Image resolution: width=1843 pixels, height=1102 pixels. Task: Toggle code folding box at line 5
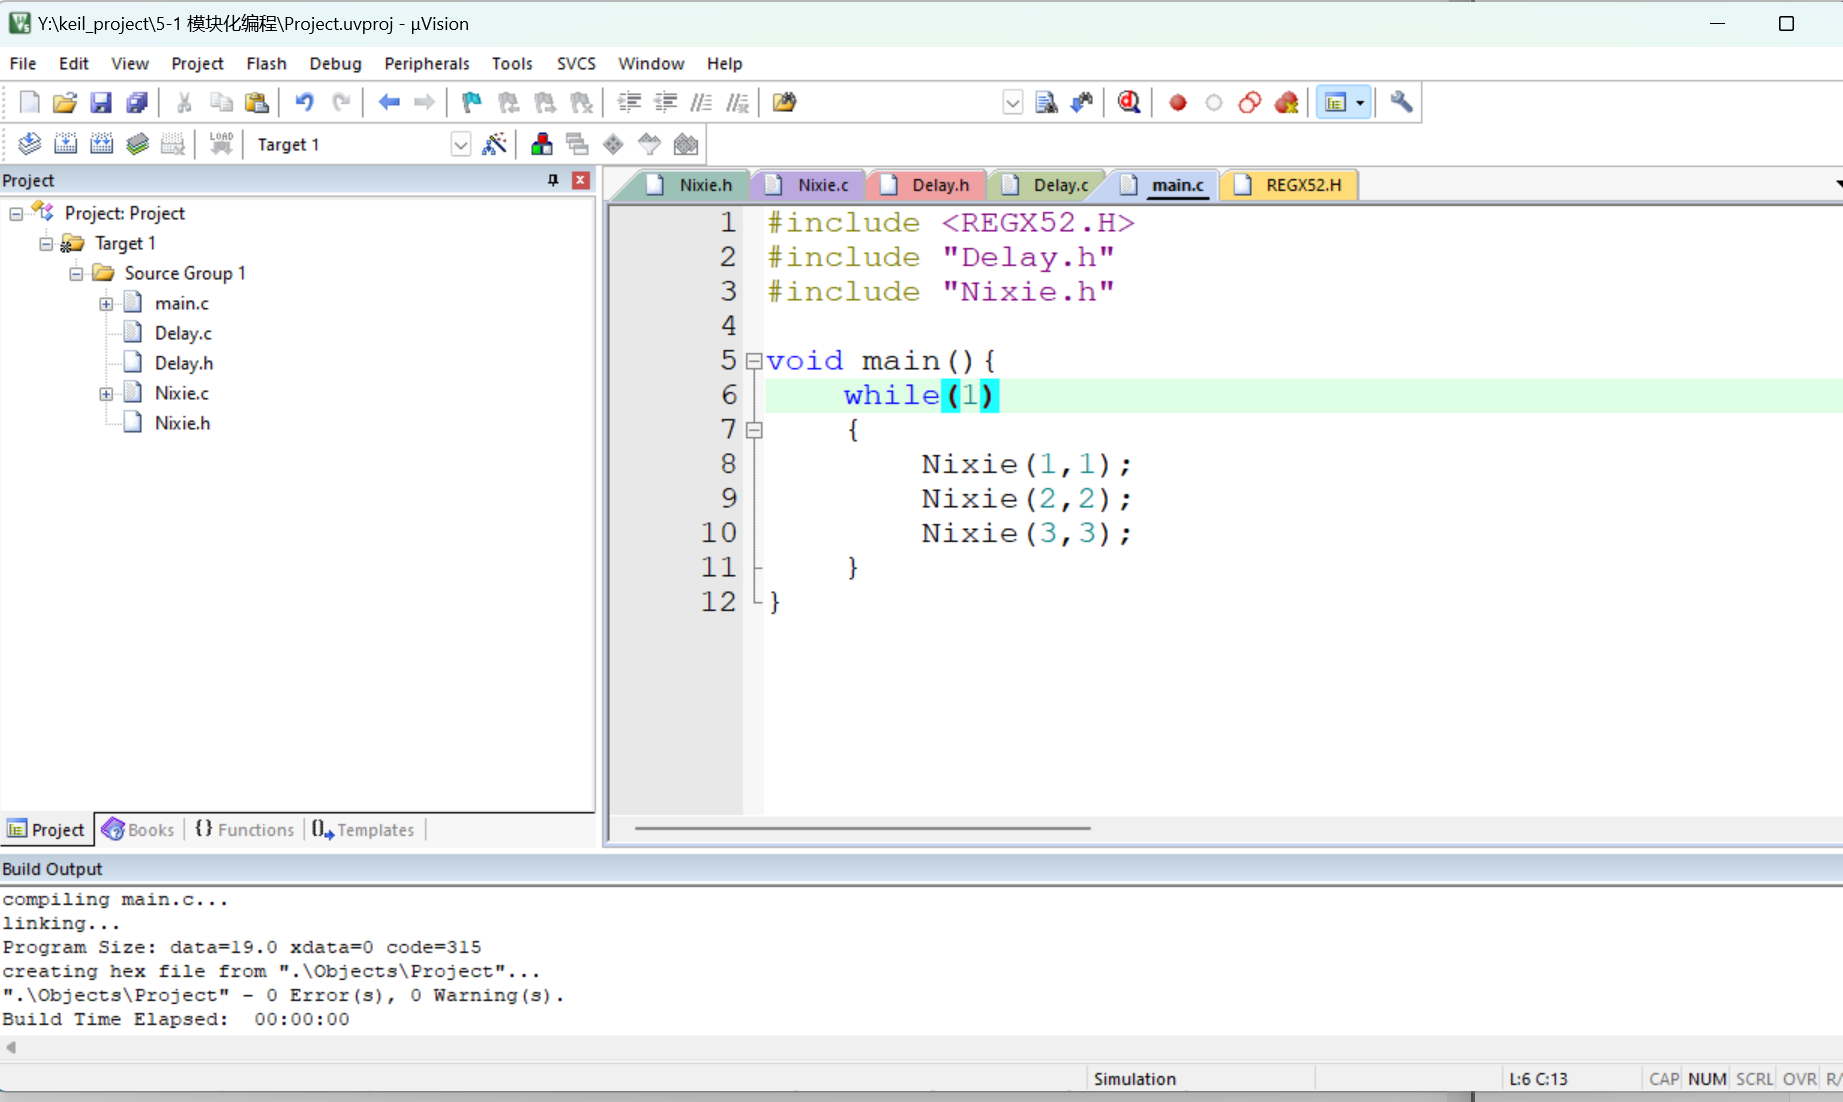[x=754, y=361]
